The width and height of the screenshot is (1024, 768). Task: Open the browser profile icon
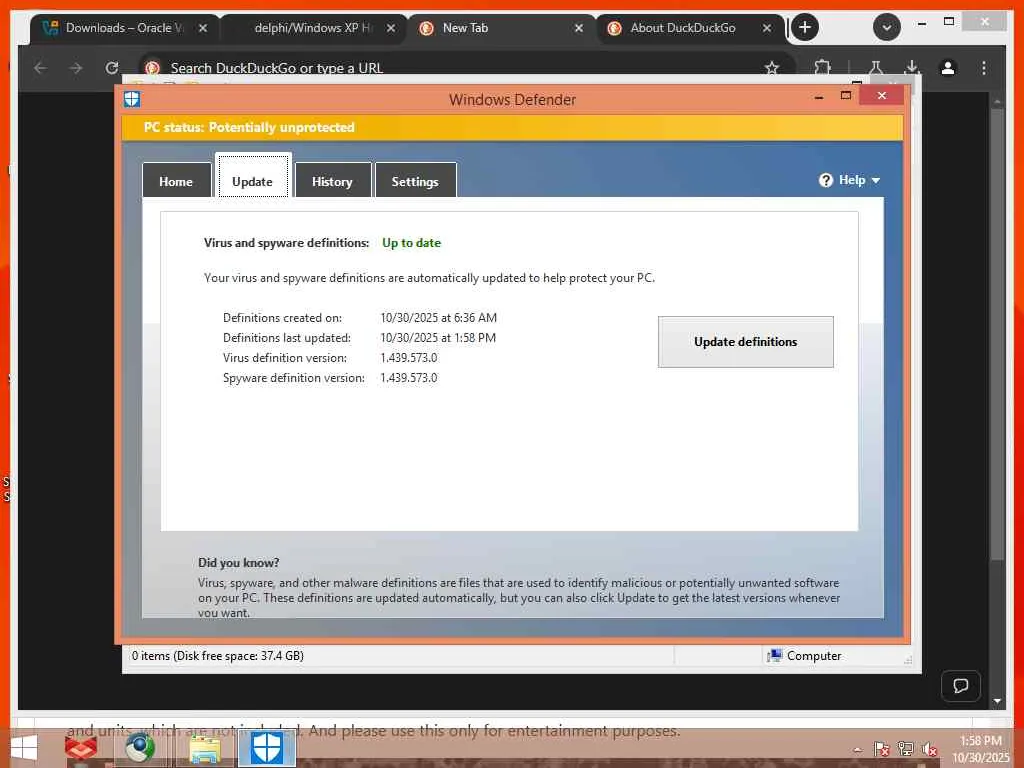click(x=948, y=68)
